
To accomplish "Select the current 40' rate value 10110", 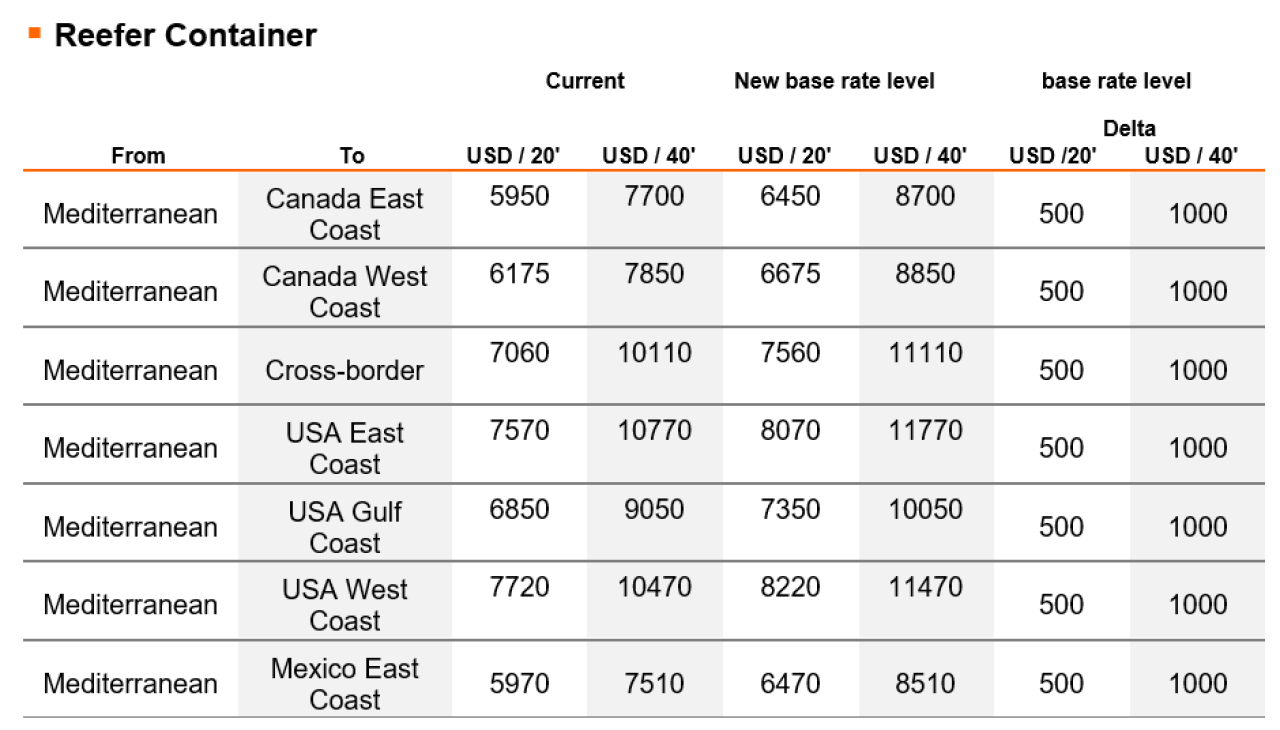I will [654, 353].
